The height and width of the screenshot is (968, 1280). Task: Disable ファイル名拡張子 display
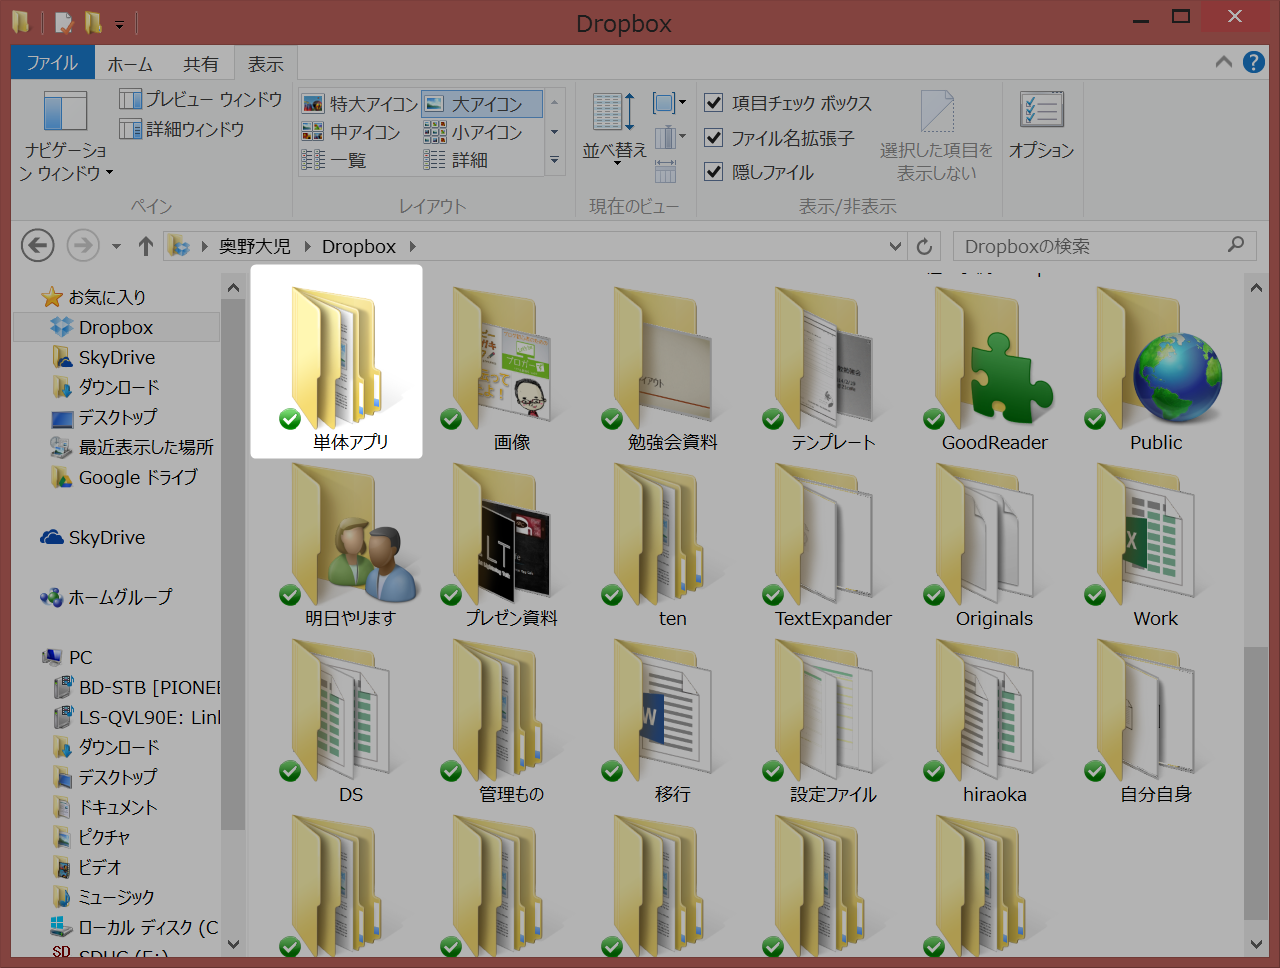point(714,137)
